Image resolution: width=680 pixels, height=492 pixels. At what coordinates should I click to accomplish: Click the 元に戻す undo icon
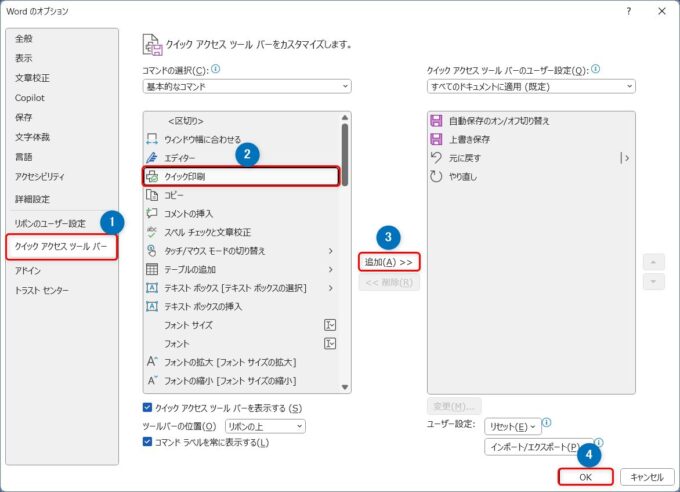[x=436, y=158]
